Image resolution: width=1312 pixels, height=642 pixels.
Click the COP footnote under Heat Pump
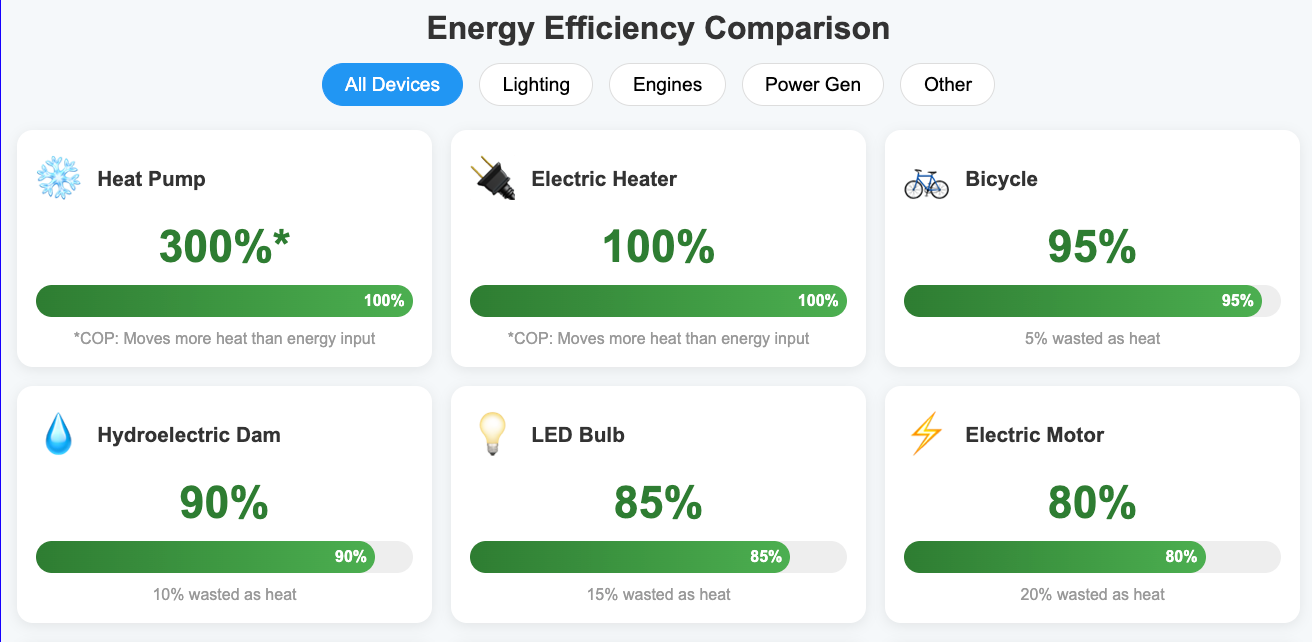[x=224, y=339]
